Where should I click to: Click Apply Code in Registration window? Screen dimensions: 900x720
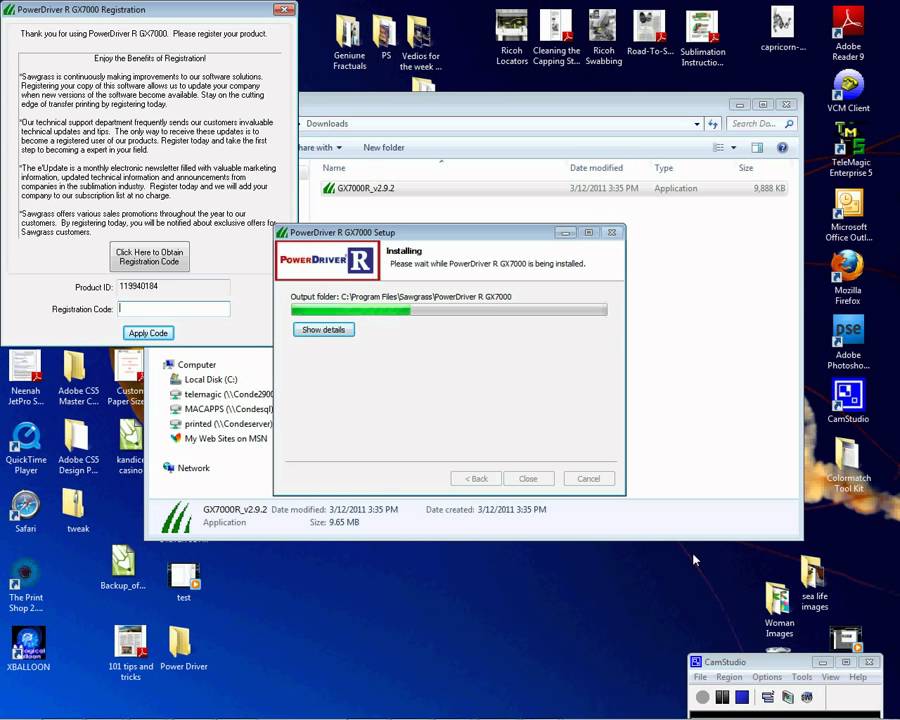click(148, 333)
